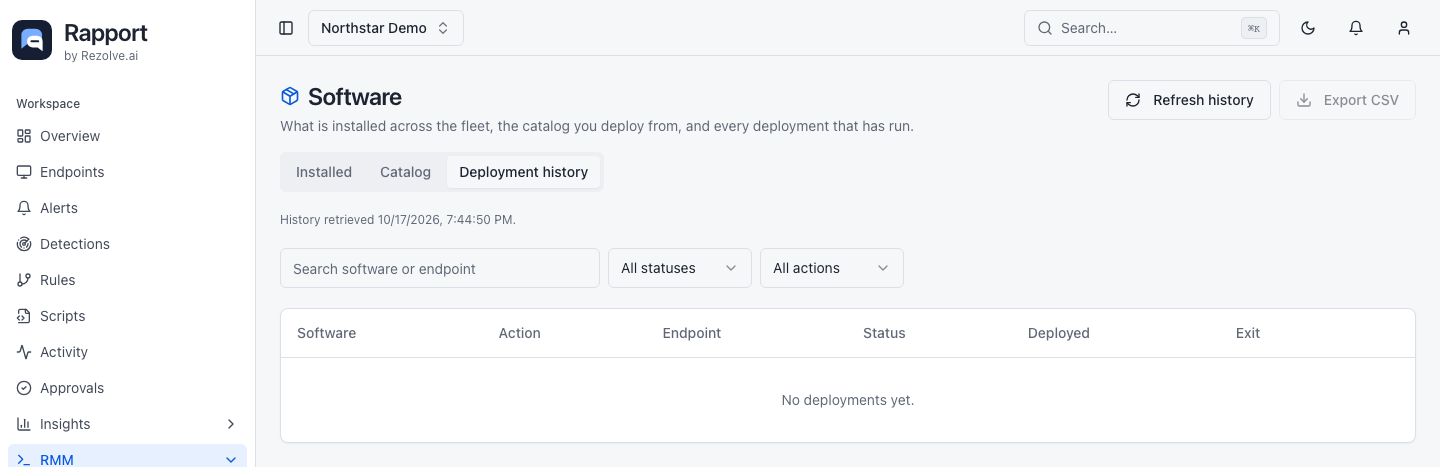The width and height of the screenshot is (1440, 467).
Task: Open Overview in the sidebar
Action: click(x=127, y=136)
